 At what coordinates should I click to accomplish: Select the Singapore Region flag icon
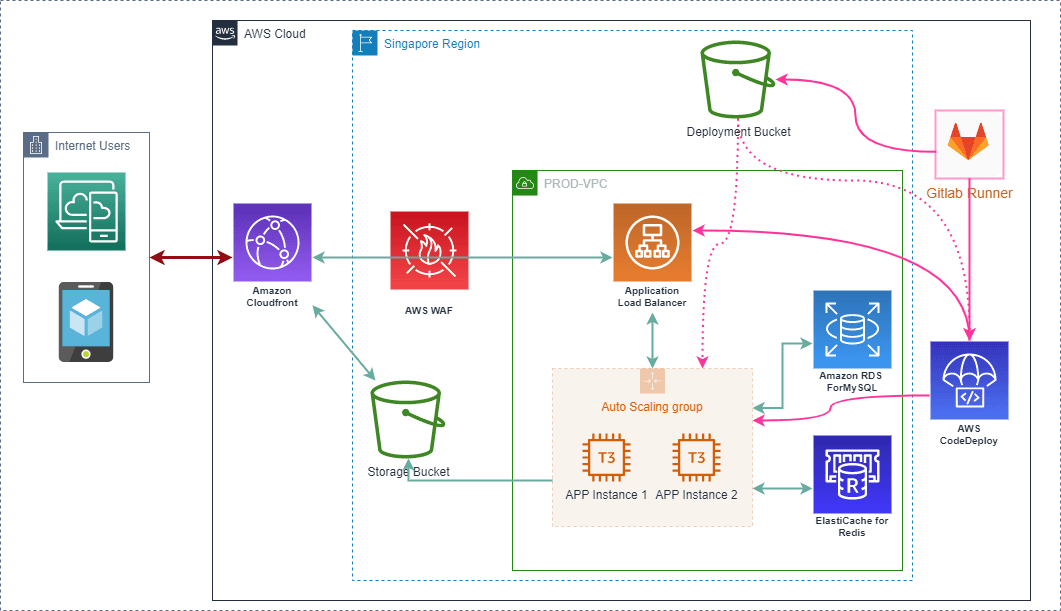365,43
